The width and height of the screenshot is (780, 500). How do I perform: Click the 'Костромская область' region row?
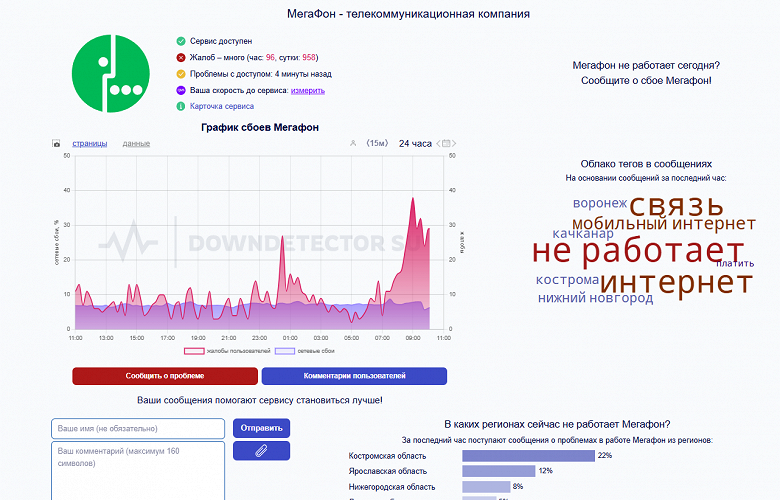point(388,456)
